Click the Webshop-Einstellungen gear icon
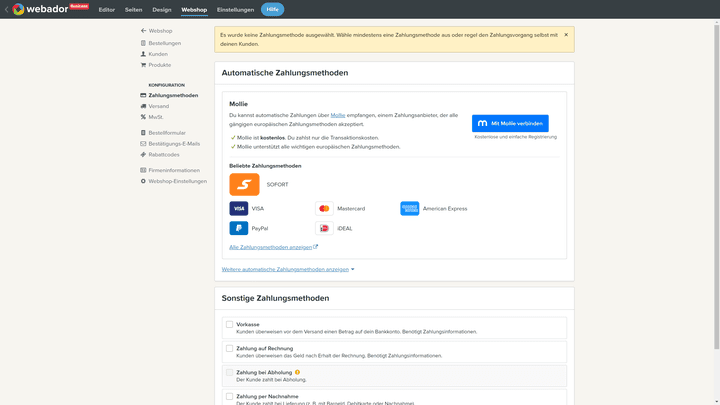Image resolution: width=720 pixels, height=405 pixels. coord(143,181)
